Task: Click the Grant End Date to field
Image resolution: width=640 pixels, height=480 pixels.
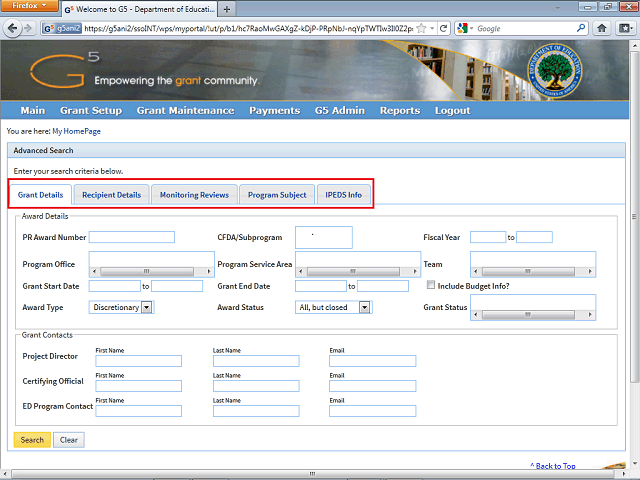Action: coord(383,286)
